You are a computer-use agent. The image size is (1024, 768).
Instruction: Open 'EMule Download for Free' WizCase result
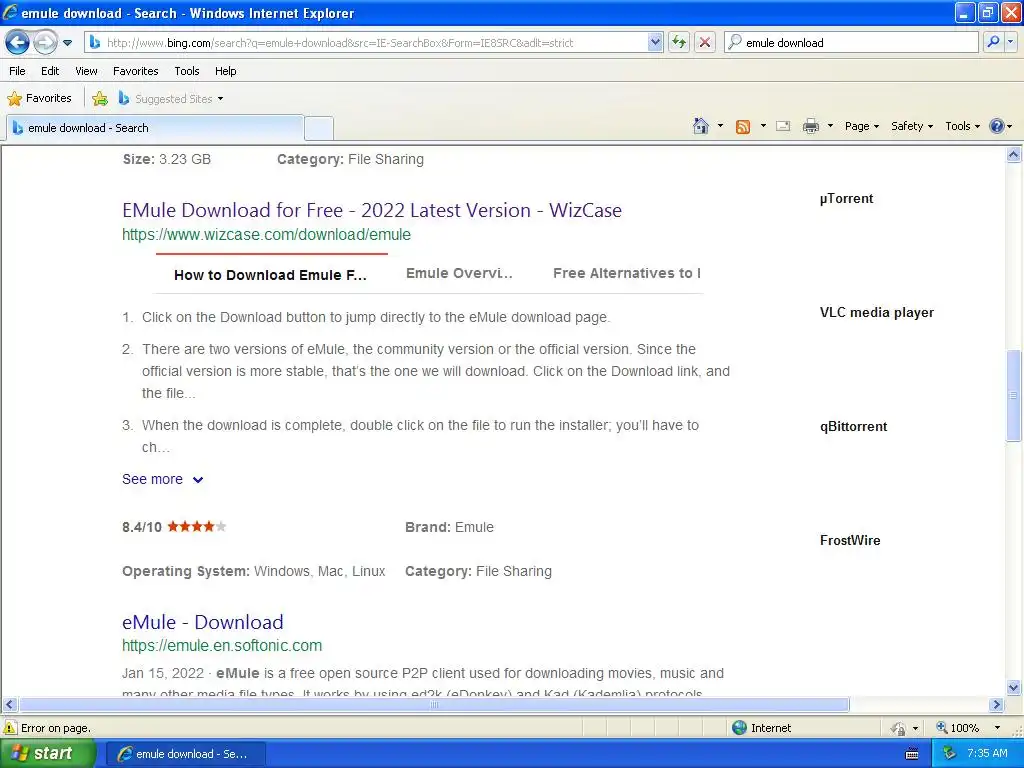click(x=372, y=210)
